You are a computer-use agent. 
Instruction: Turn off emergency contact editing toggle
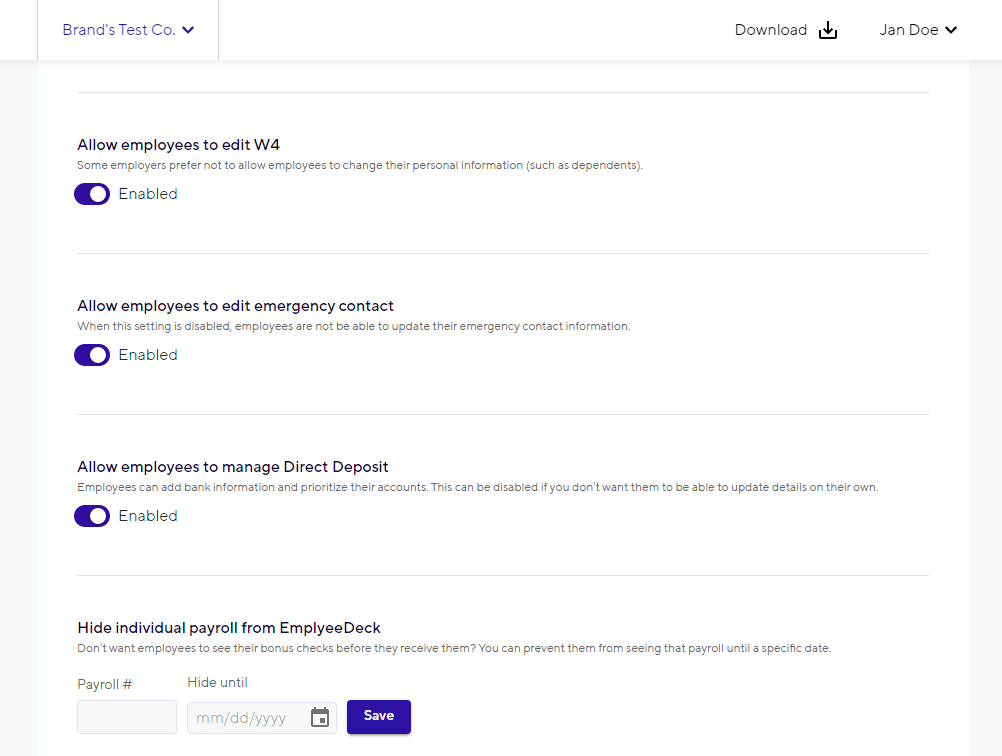tap(92, 355)
